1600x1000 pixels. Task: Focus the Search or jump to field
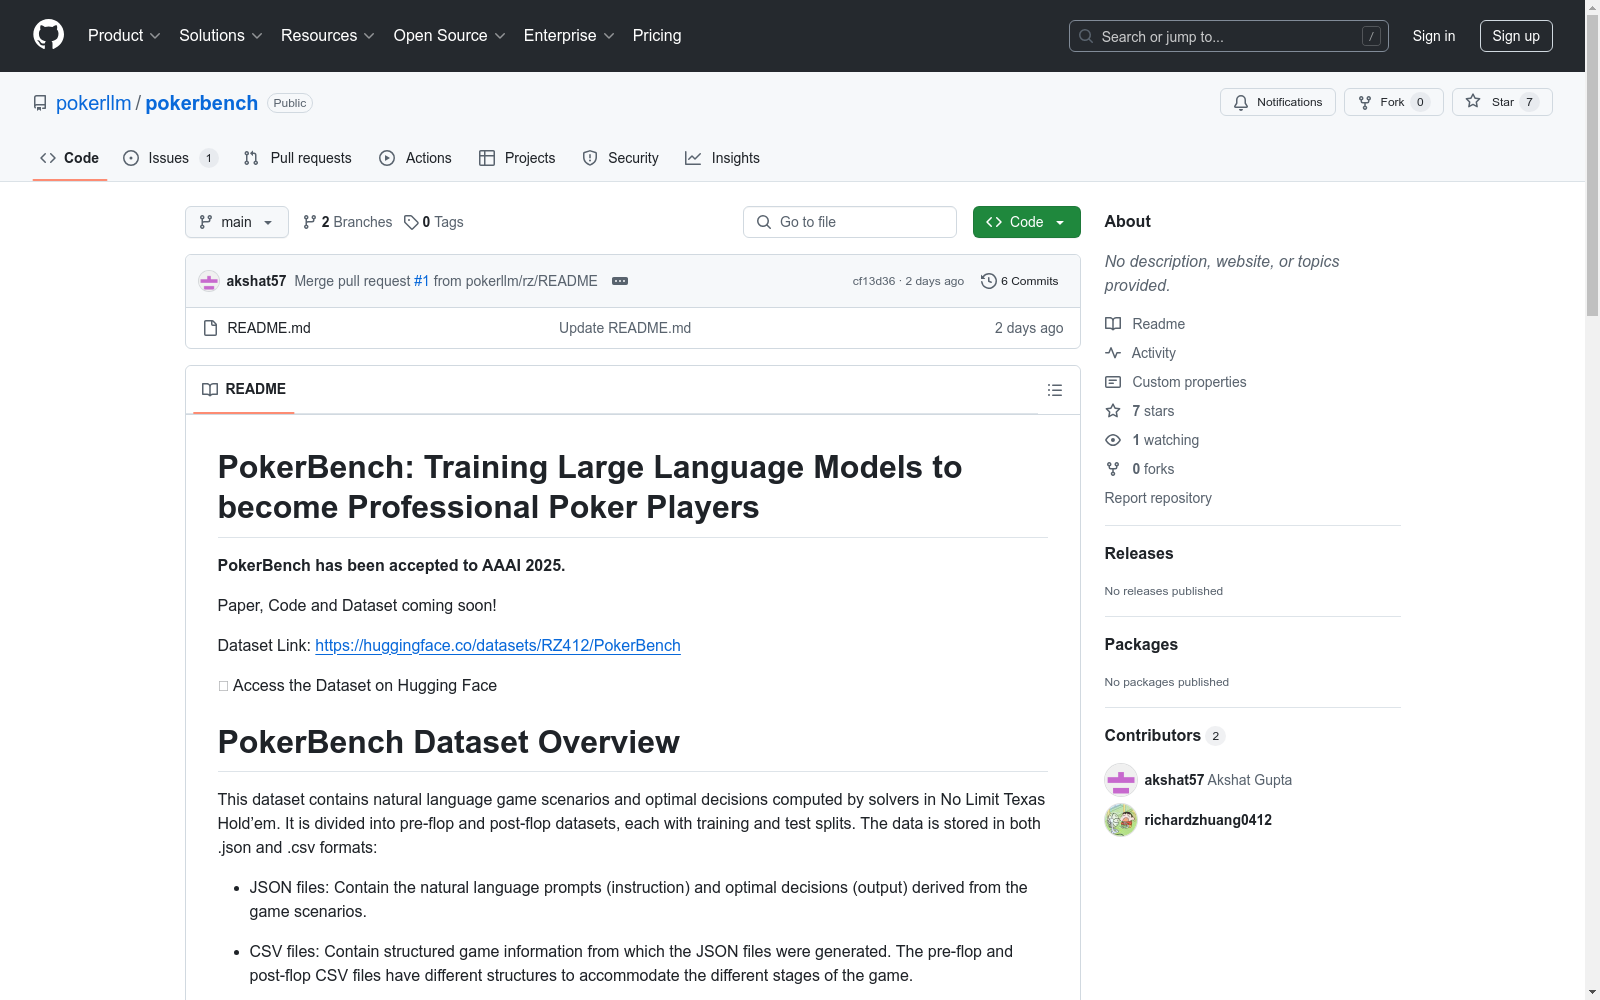click(1228, 36)
